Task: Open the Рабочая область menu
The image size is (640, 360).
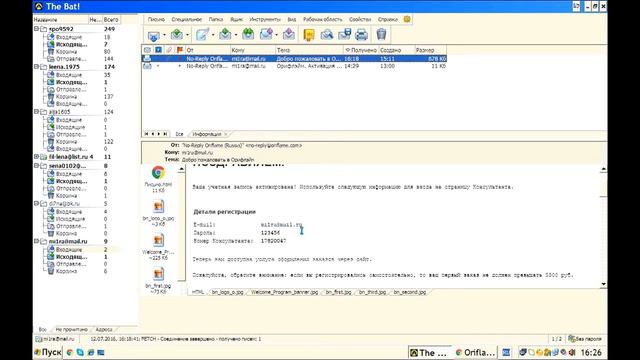Action: coord(322,19)
